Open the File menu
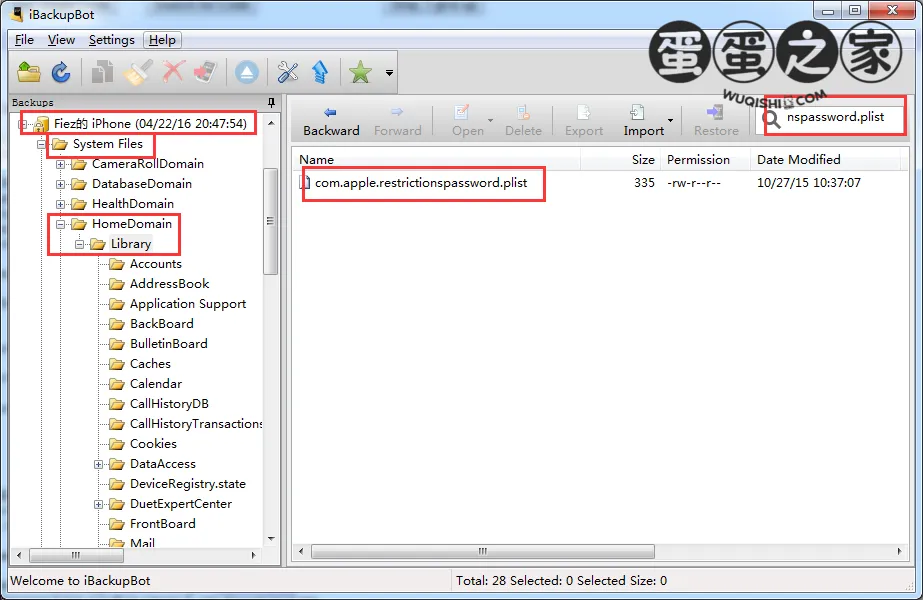 (24, 39)
